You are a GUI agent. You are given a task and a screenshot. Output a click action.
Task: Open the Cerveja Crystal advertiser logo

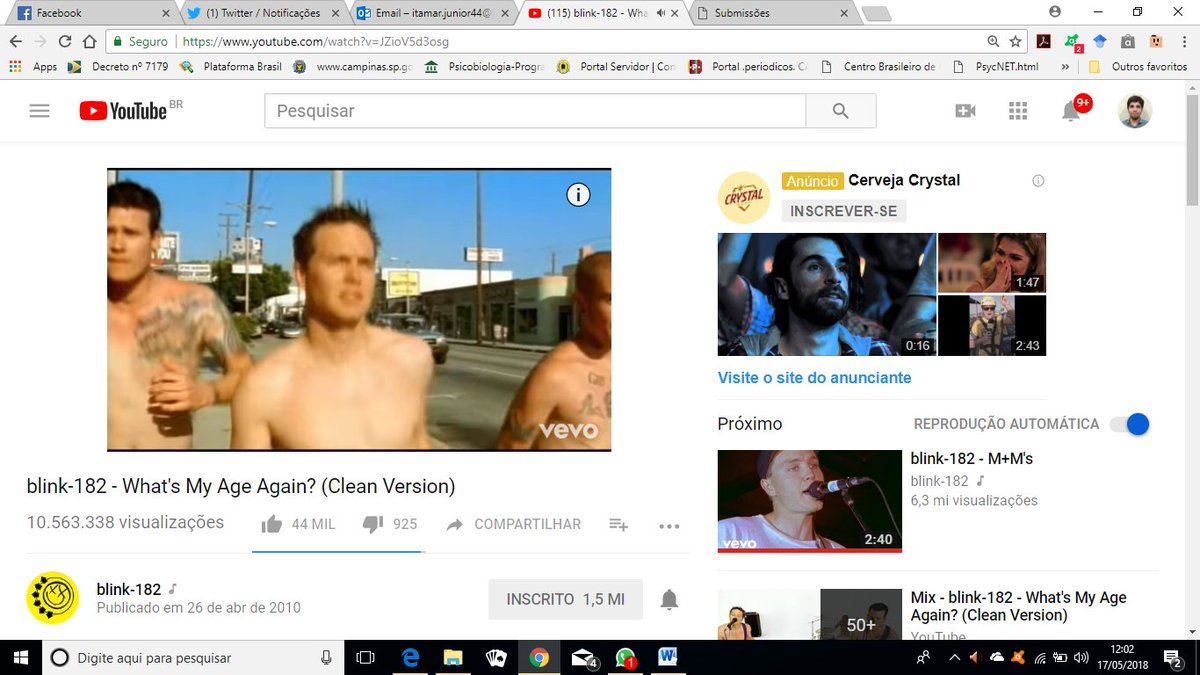point(744,197)
